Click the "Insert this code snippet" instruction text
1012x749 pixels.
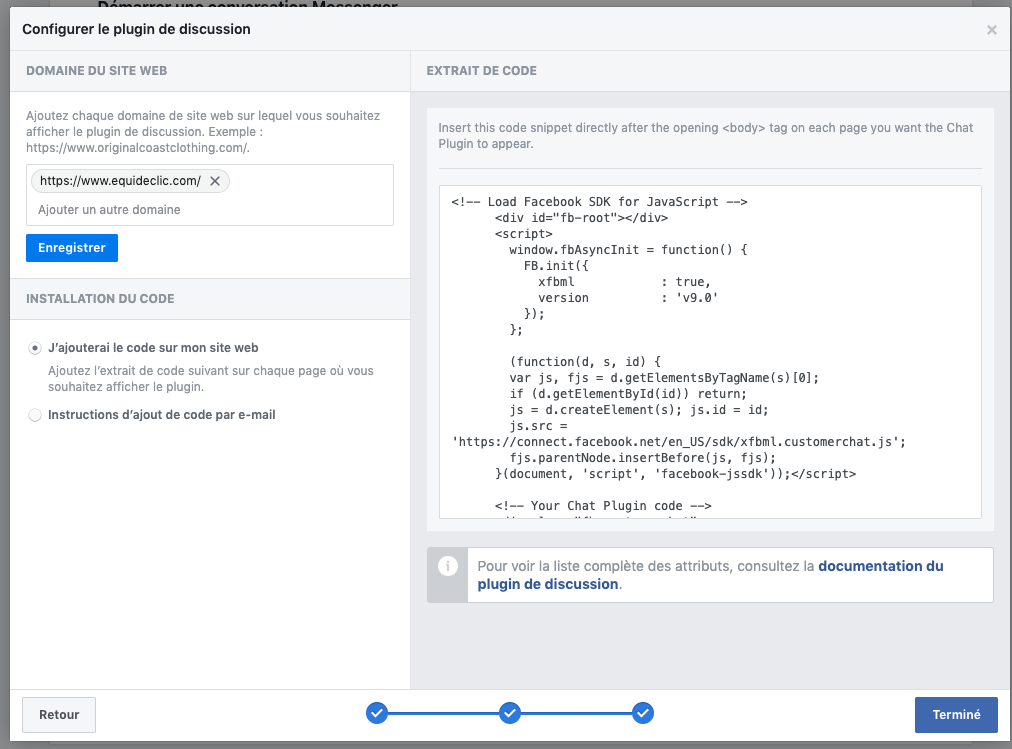tap(705, 135)
